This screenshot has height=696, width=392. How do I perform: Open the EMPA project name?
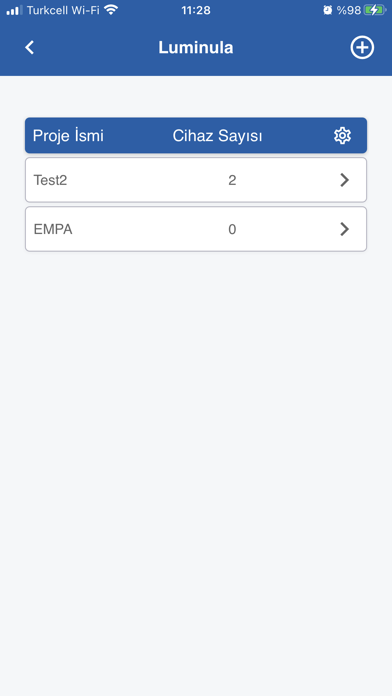click(53, 229)
